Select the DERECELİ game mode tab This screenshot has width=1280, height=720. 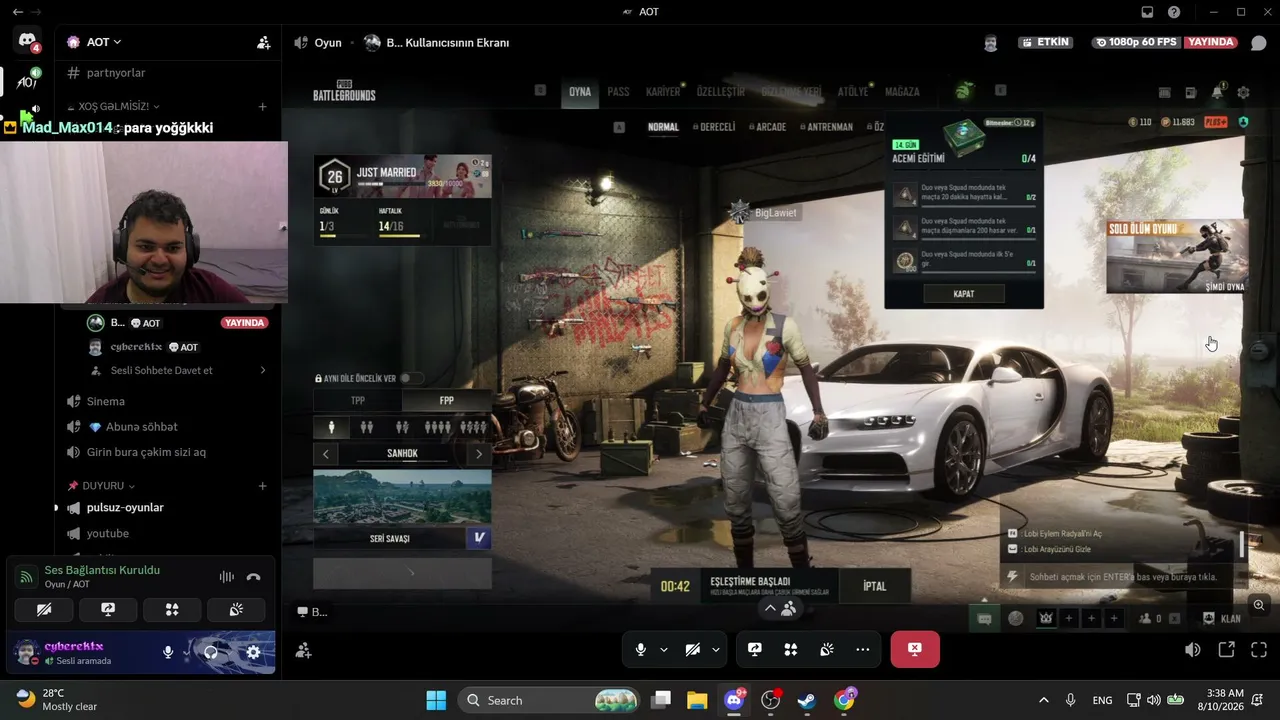717,127
